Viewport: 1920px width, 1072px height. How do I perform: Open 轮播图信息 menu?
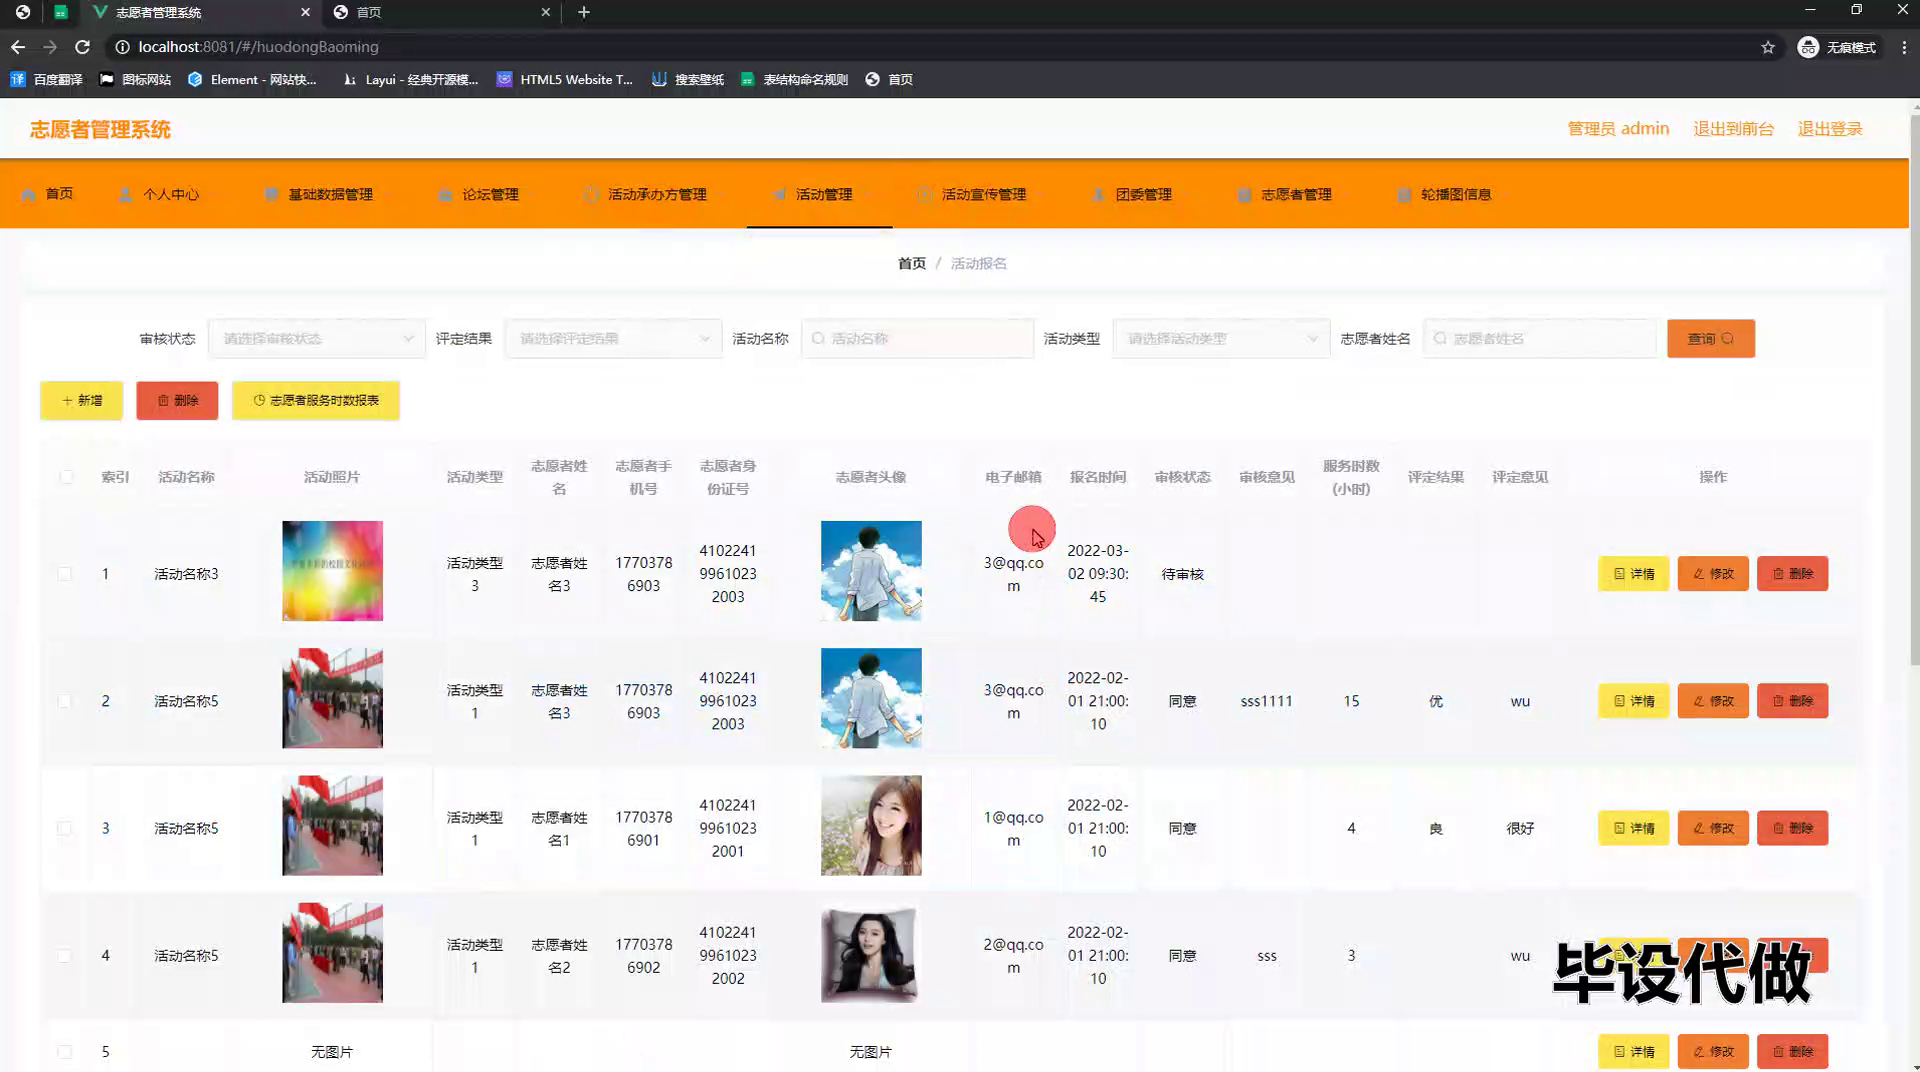coord(1445,194)
